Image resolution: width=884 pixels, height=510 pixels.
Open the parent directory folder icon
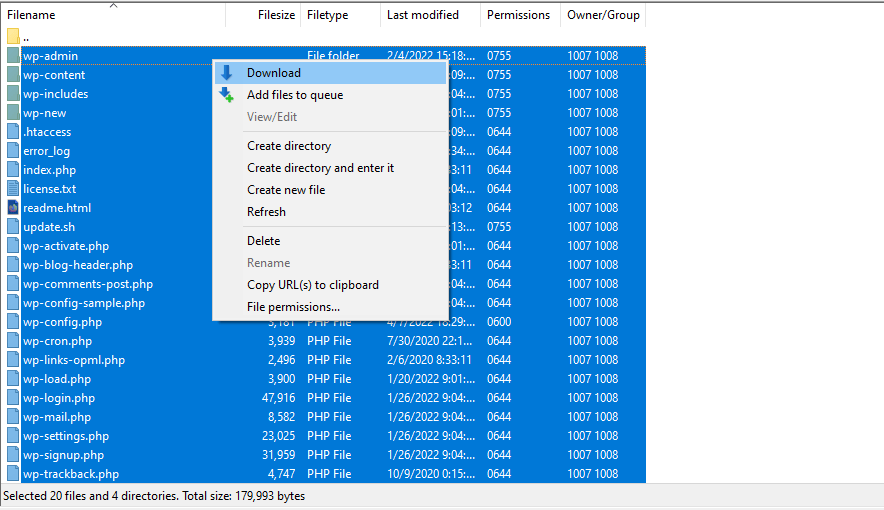14,37
